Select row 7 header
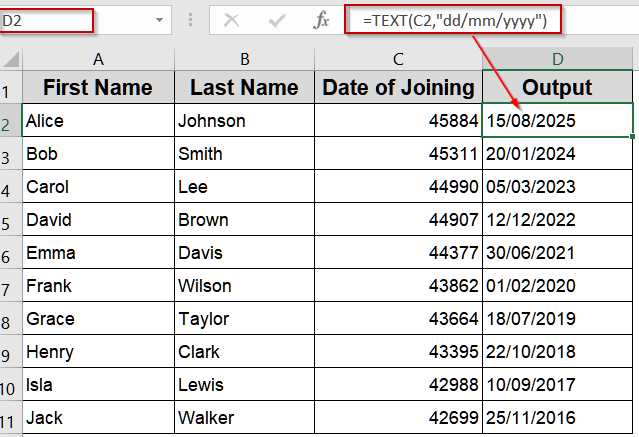Image resolution: width=639 pixels, height=437 pixels. coord(11,285)
